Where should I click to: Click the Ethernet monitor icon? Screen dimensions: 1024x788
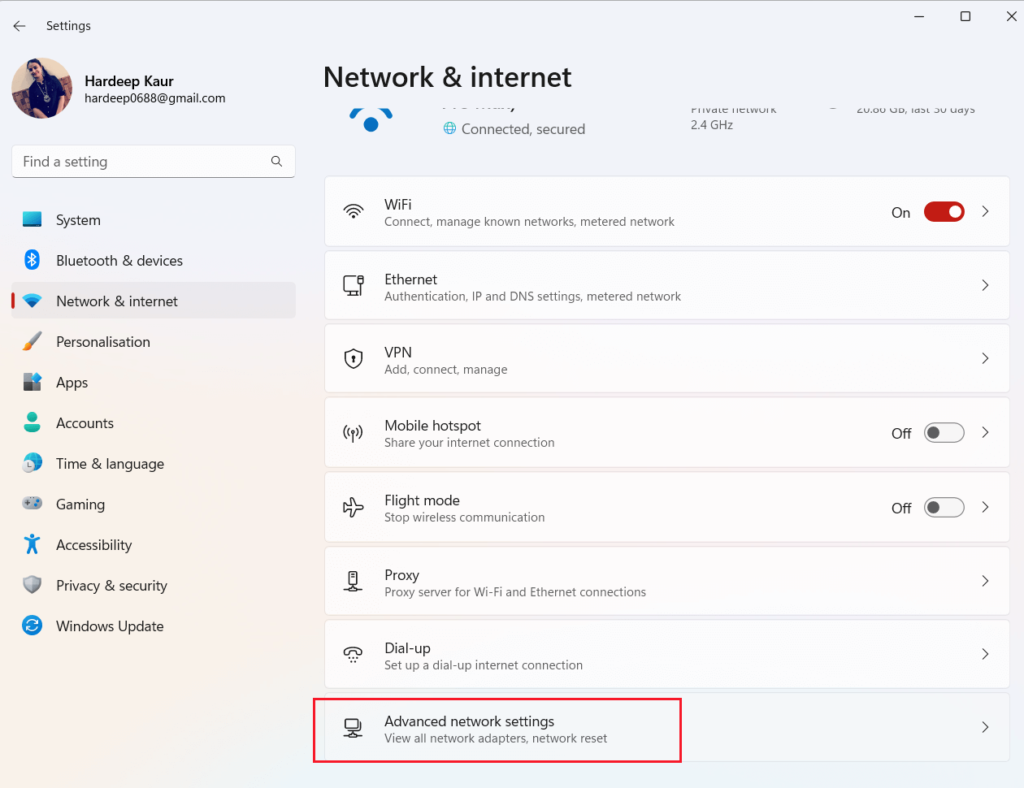[354, 285]
